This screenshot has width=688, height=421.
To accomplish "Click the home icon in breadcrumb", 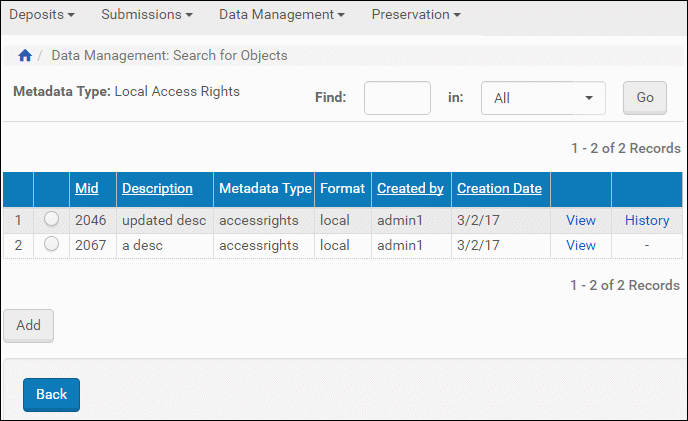I will point(25,56).
